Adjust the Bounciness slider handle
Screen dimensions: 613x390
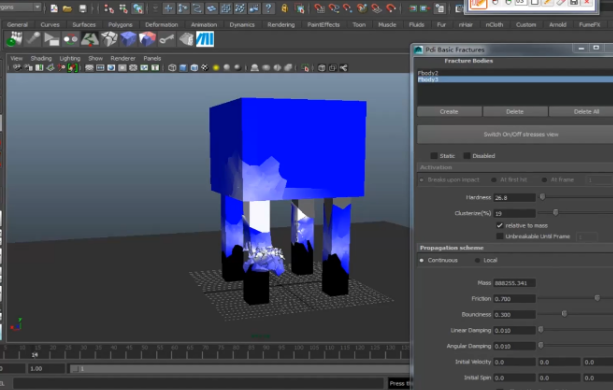pyautogui.click(x=564, y=314)
